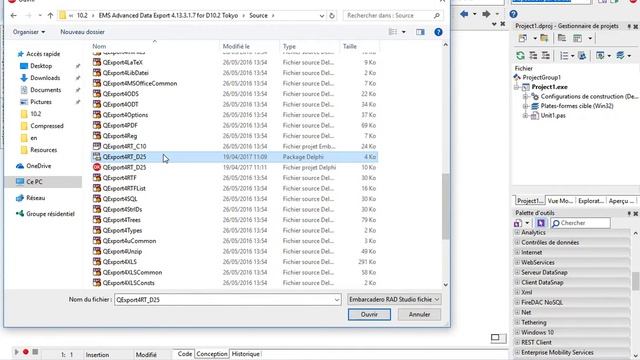Expand Unit1.pas node
This screenshot has width=640, height=360.
click(x=525, y=116)
